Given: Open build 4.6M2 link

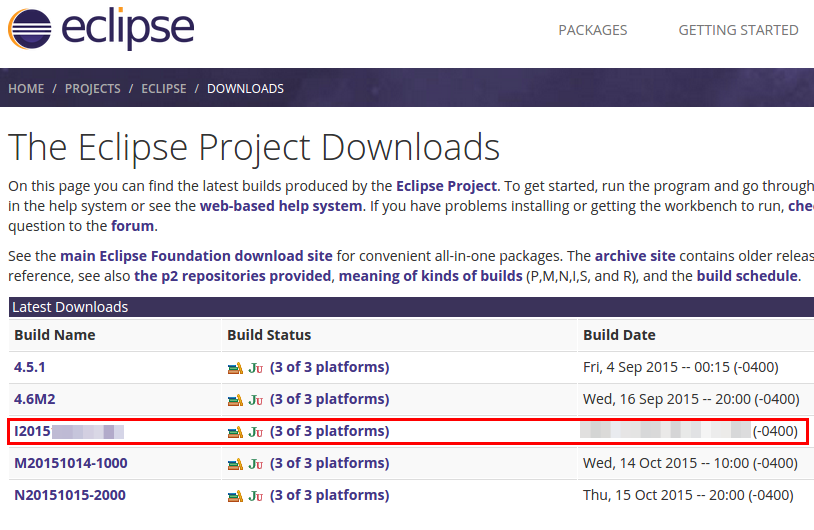Looking at the screenshot, I should (x=35, y=399).
